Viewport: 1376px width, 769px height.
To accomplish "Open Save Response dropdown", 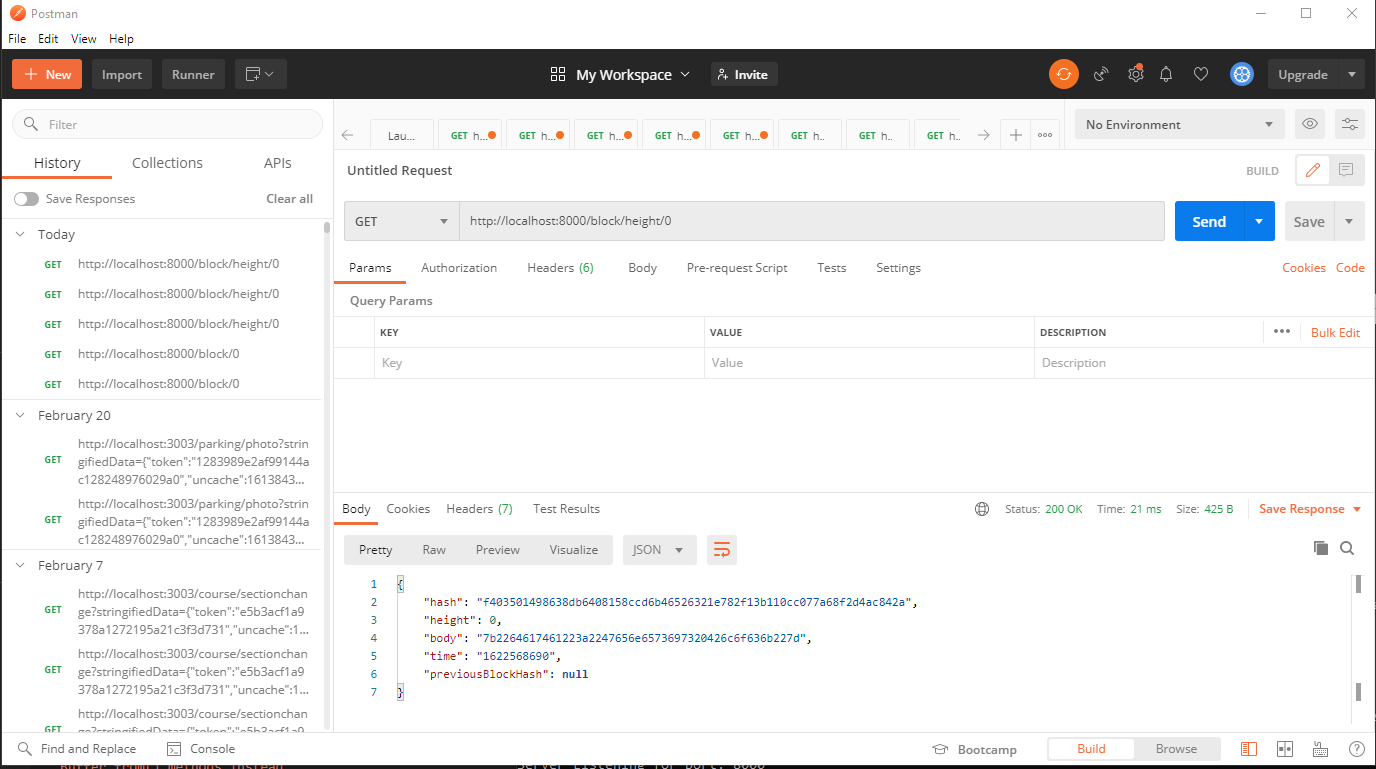I will 1310,509.
